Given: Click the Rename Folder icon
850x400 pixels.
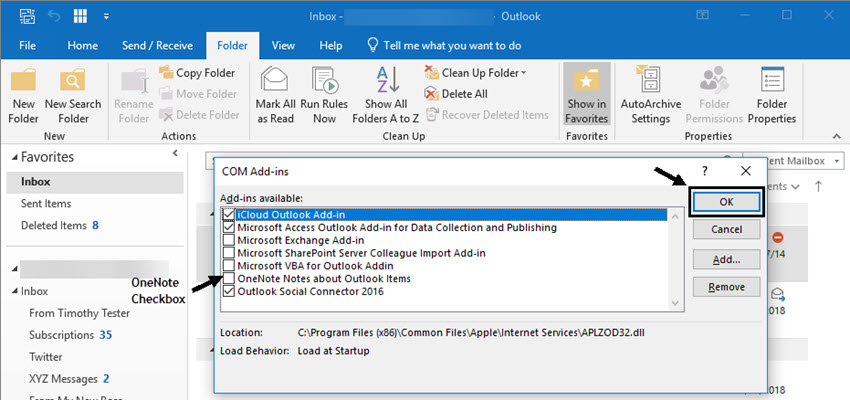Looking at the screenshot, I should [133, 81].
